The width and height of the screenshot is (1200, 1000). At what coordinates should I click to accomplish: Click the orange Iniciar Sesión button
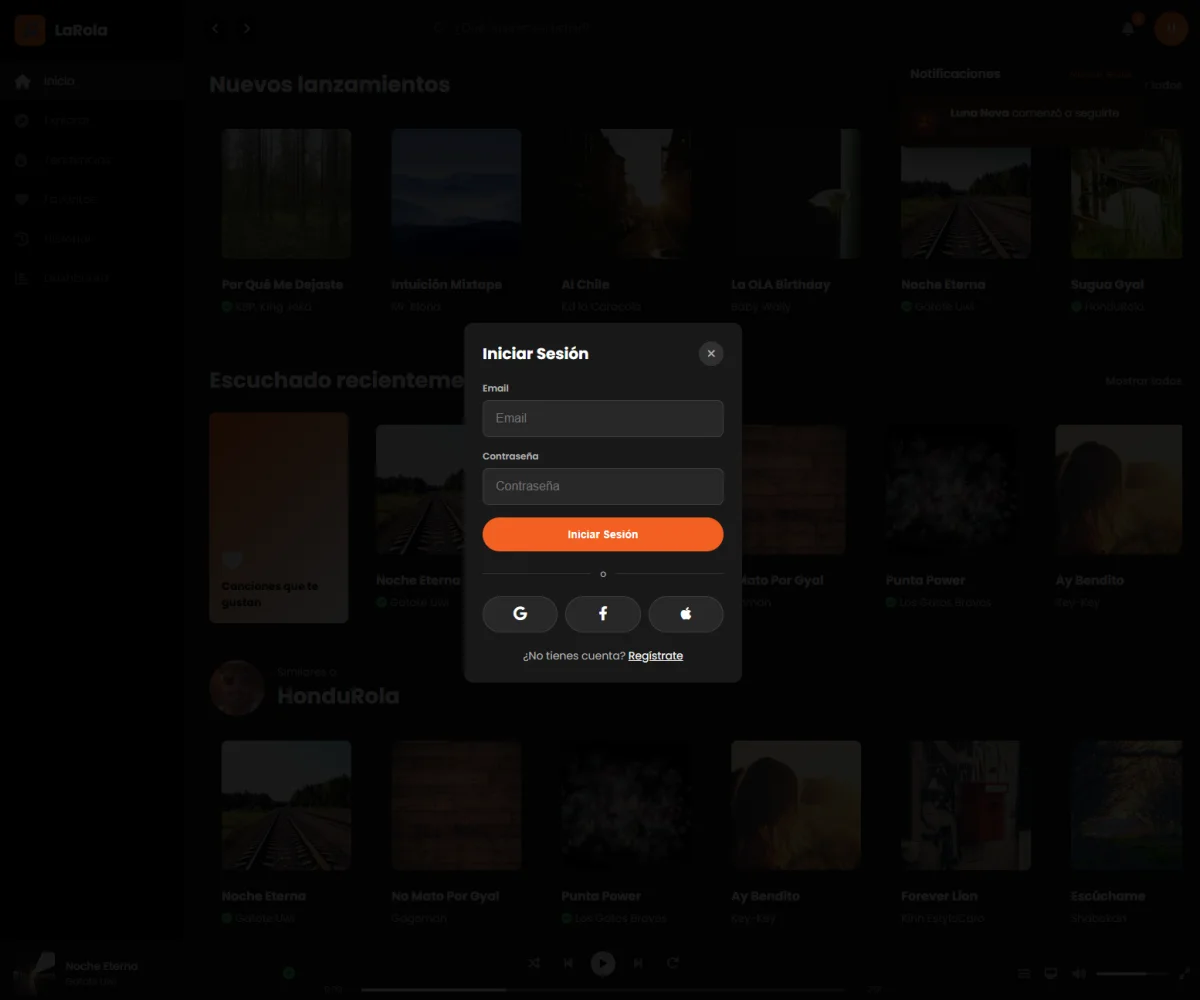(x=603, y=534)
